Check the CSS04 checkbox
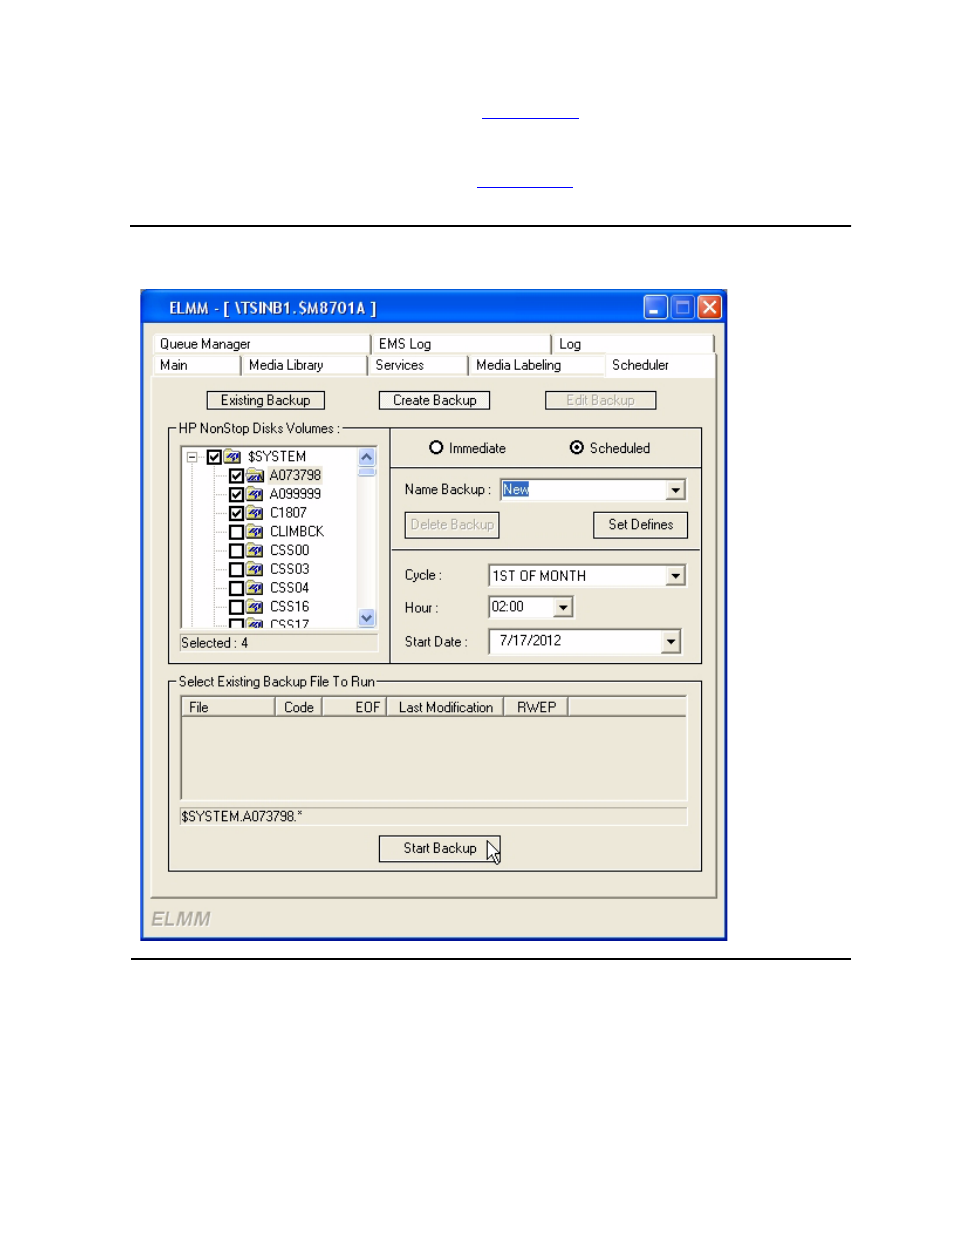Image resolution: width=954 pixels, height=1235 pixels. click(x=236, y=588)
